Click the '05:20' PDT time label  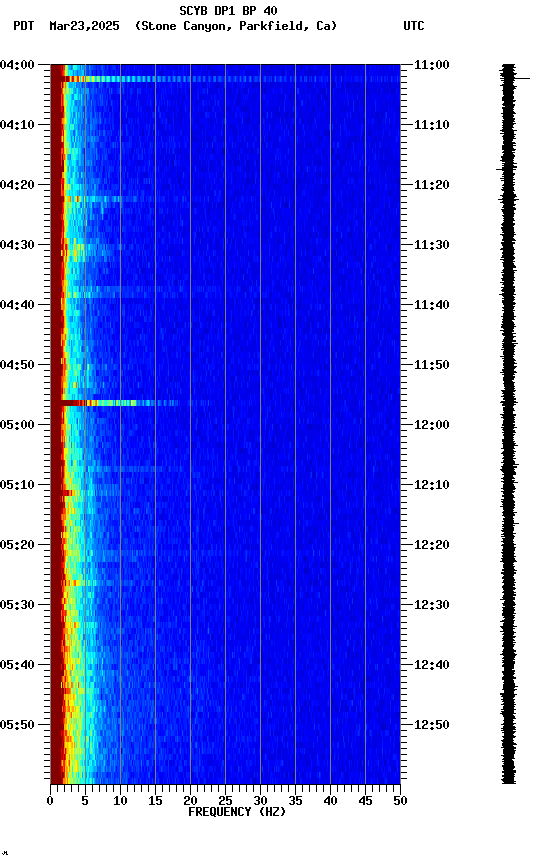(x=17, y=545)
